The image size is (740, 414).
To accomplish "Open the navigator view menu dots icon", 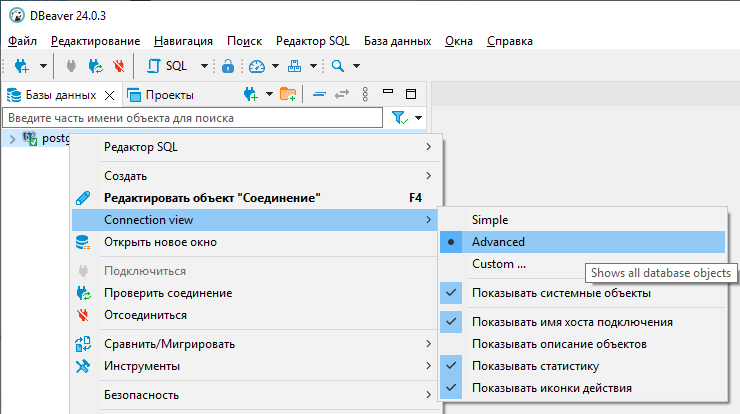I will point(365,94).
